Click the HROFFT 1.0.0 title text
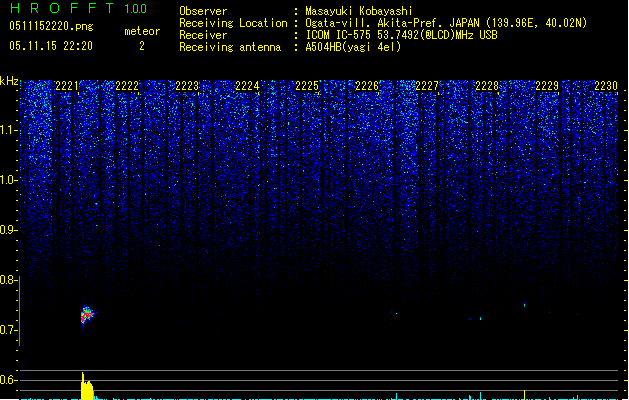Viewport: 629px width, 400px height. [x=79, y=8]
